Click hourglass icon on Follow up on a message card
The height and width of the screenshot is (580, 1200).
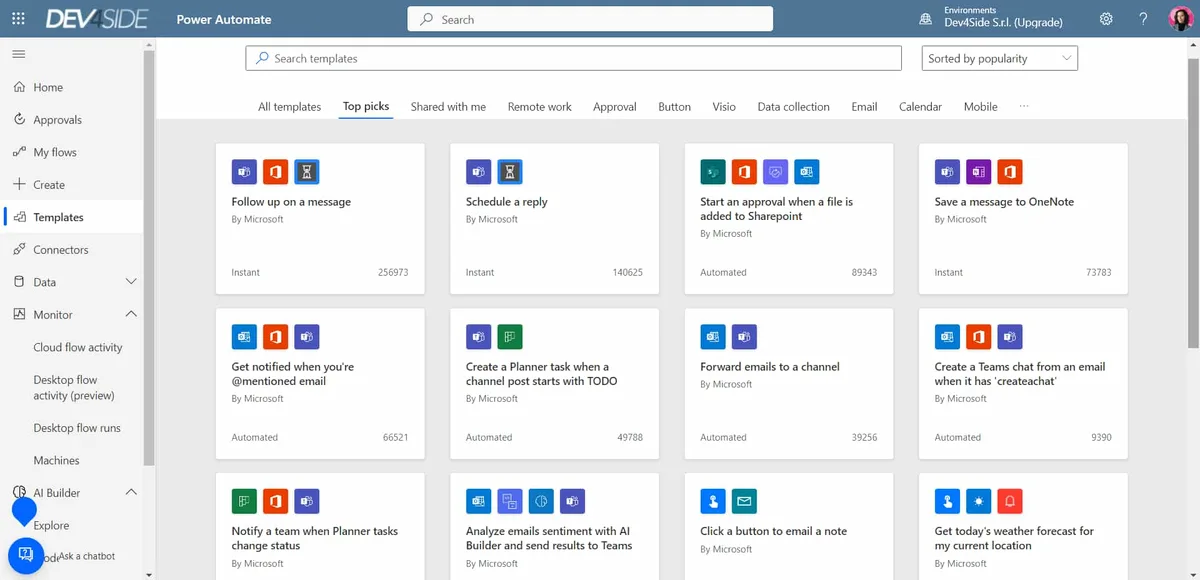tap(308, 172)
